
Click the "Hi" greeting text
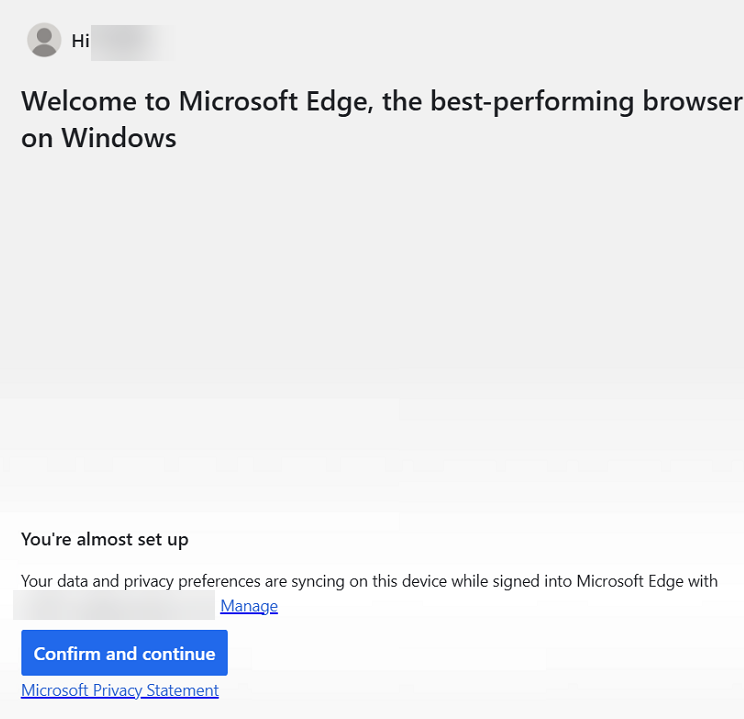pos(80,41)
